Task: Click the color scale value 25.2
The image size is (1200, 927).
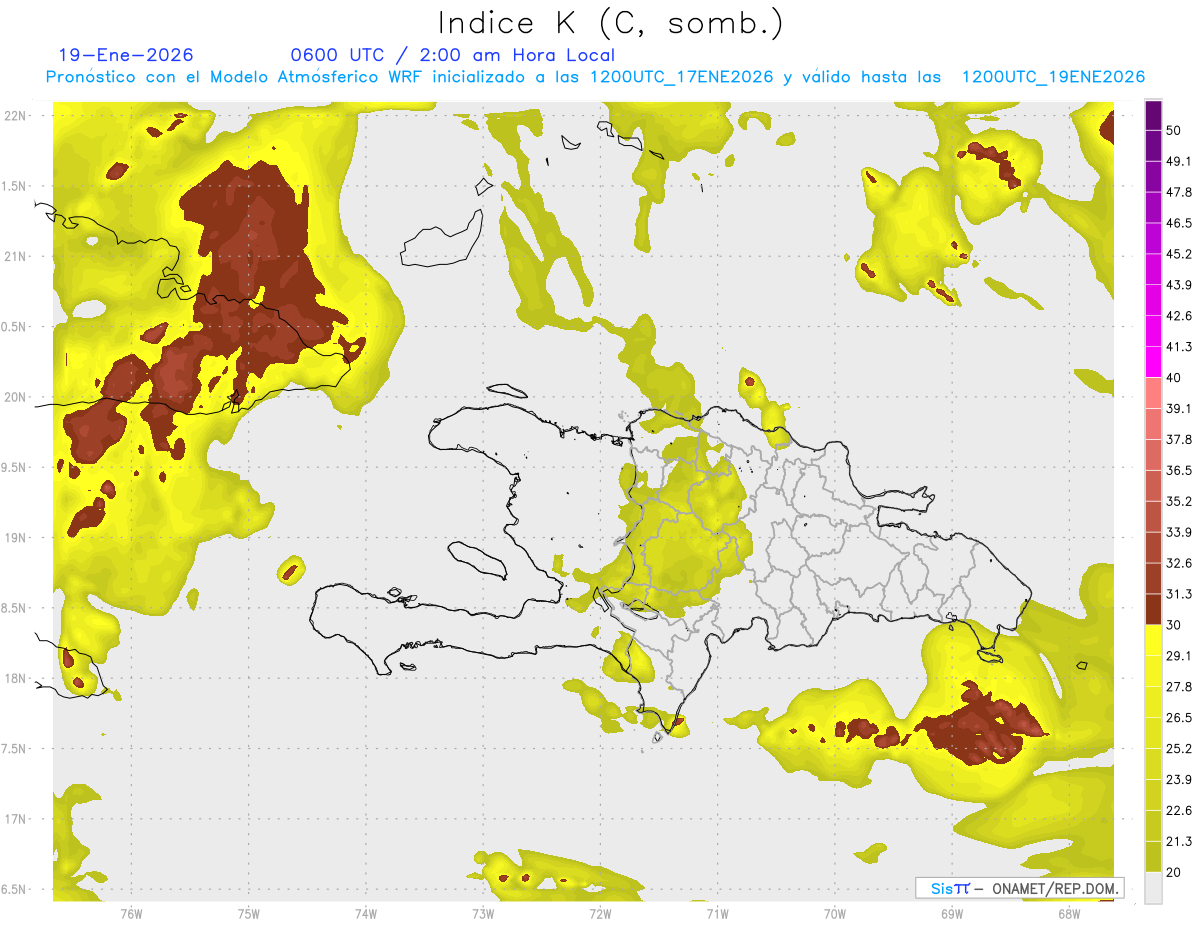Action: (1179, 748)
